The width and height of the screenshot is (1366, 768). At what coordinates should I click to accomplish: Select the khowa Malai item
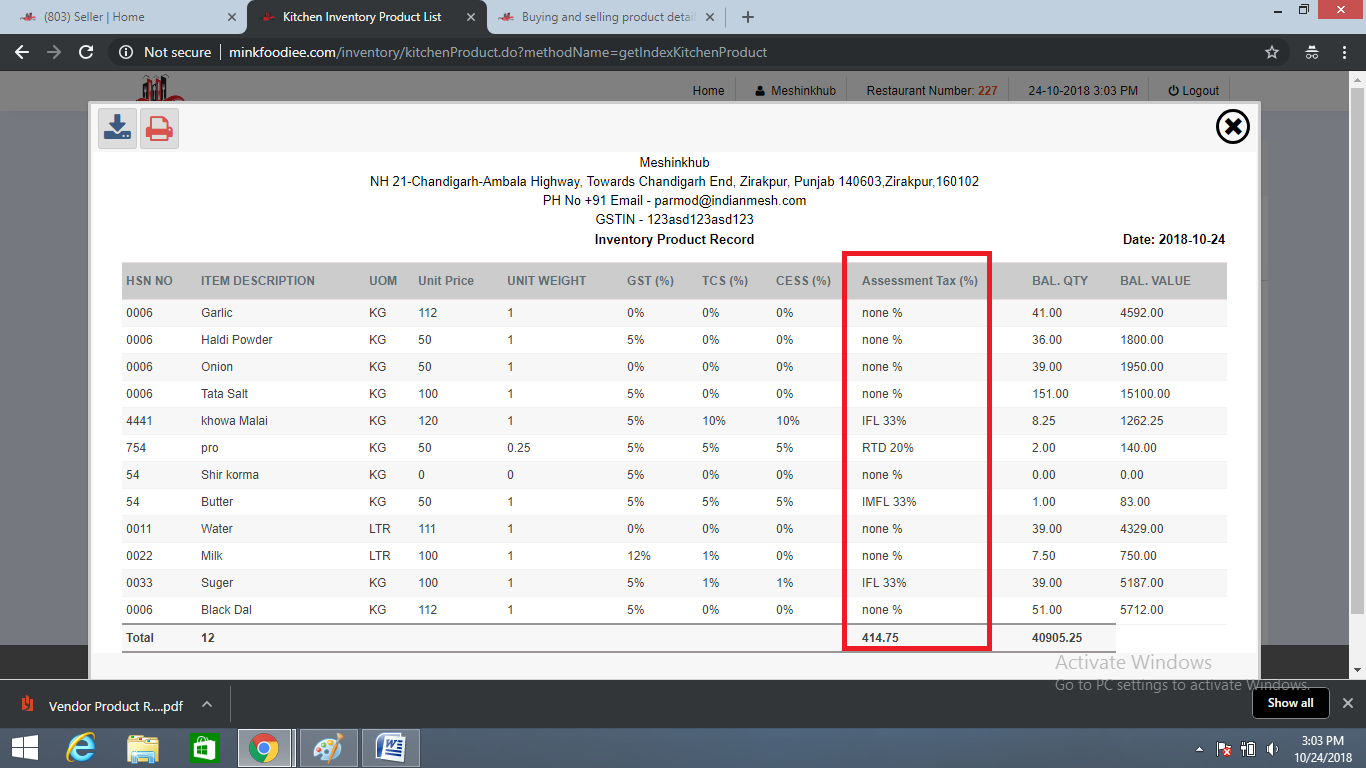pos(234,421)
